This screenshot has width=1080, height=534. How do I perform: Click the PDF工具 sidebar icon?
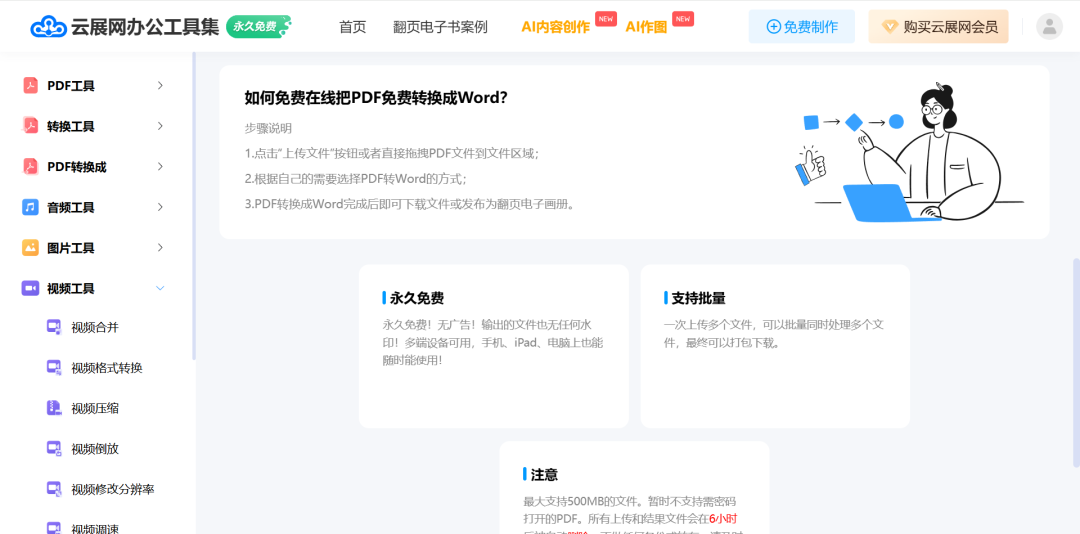[30, 86]
